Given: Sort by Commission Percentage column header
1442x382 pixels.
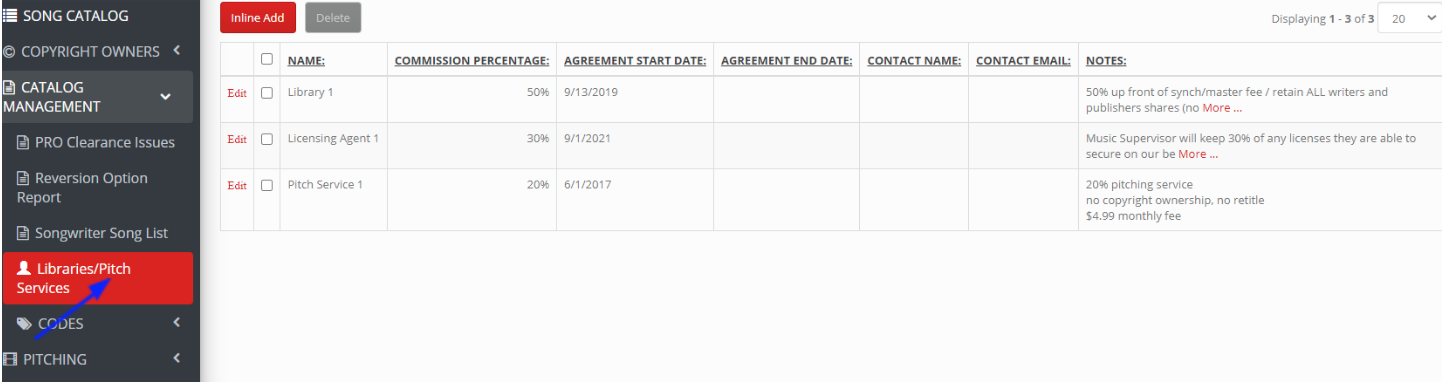Looking at the screenshot, I should [x=472, y=61].
